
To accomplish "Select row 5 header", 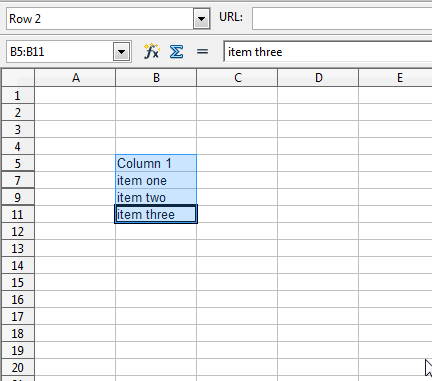I will [x=18, y=163].
